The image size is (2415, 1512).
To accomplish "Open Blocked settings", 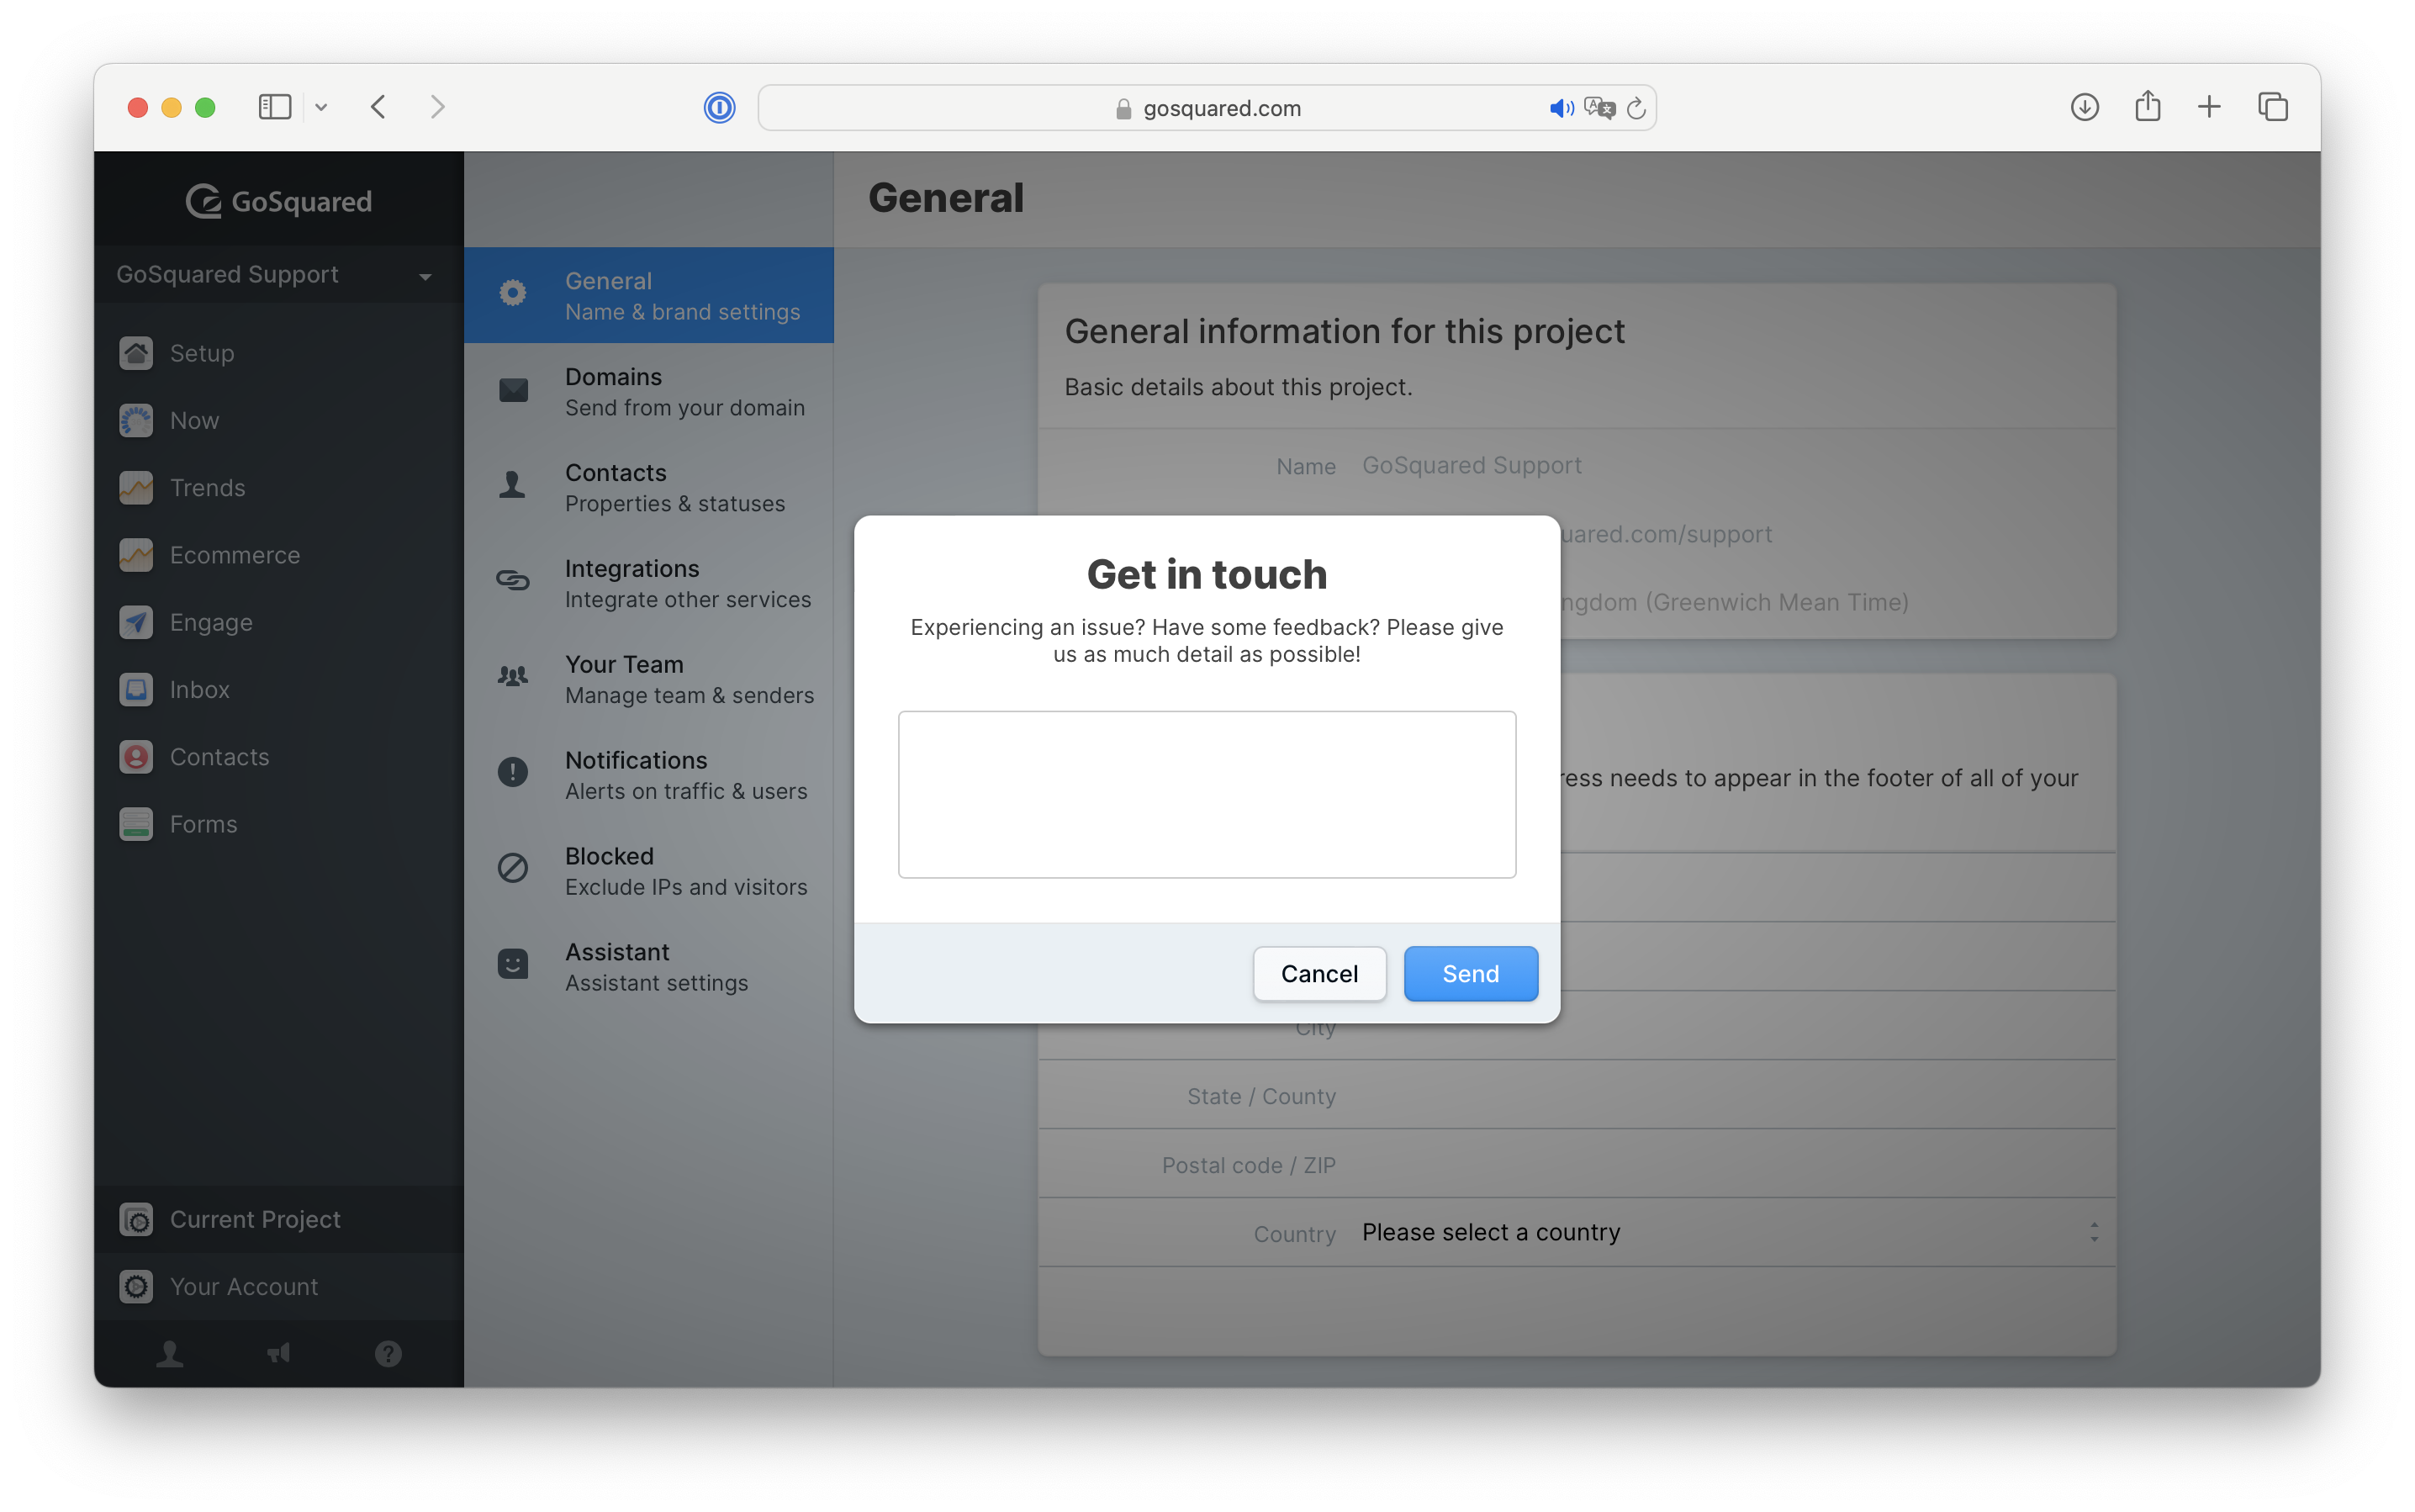I will click(649, 871).
